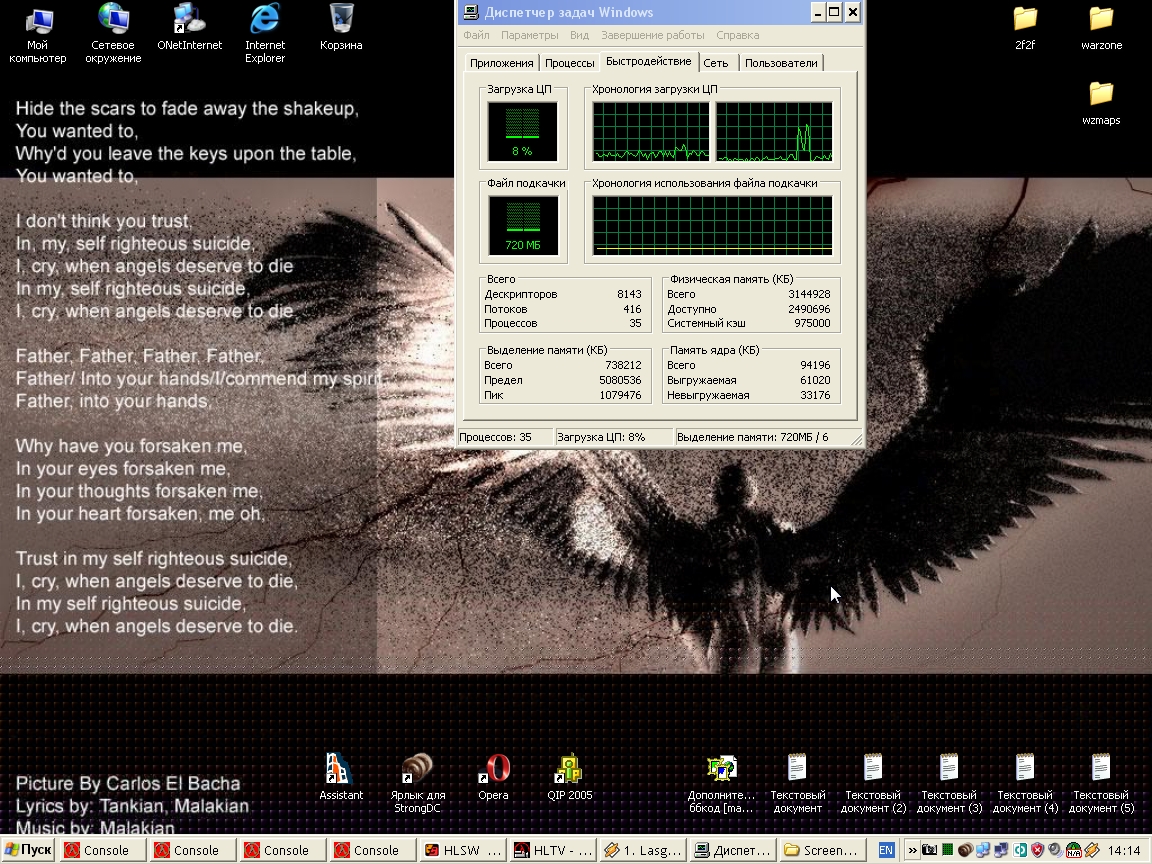Image resolution: width=1152 pixels, height=864 pixels.
Task: Switch to the HLSW taskbar window
Action: [x=465, y=851]
